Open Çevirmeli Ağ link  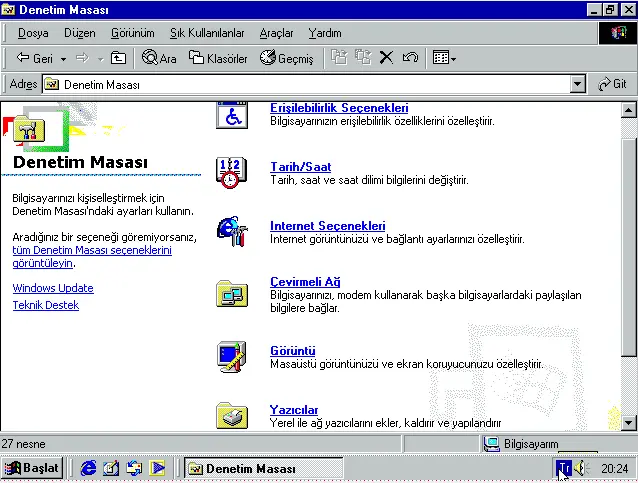305,282
